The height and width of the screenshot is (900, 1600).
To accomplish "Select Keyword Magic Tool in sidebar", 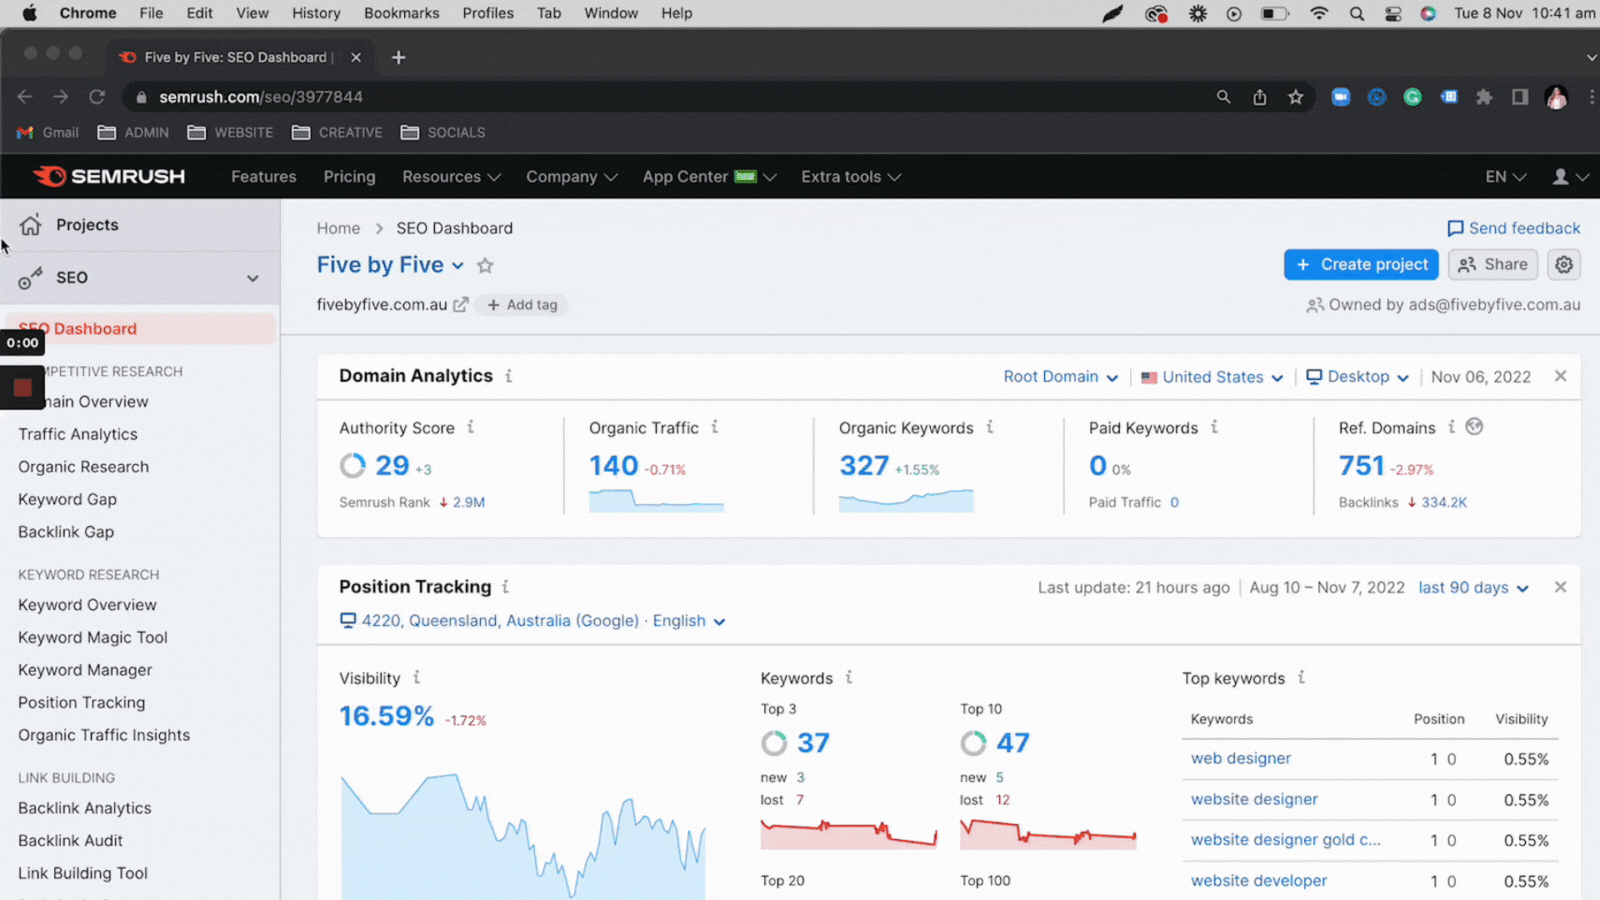I will point(93,637).
